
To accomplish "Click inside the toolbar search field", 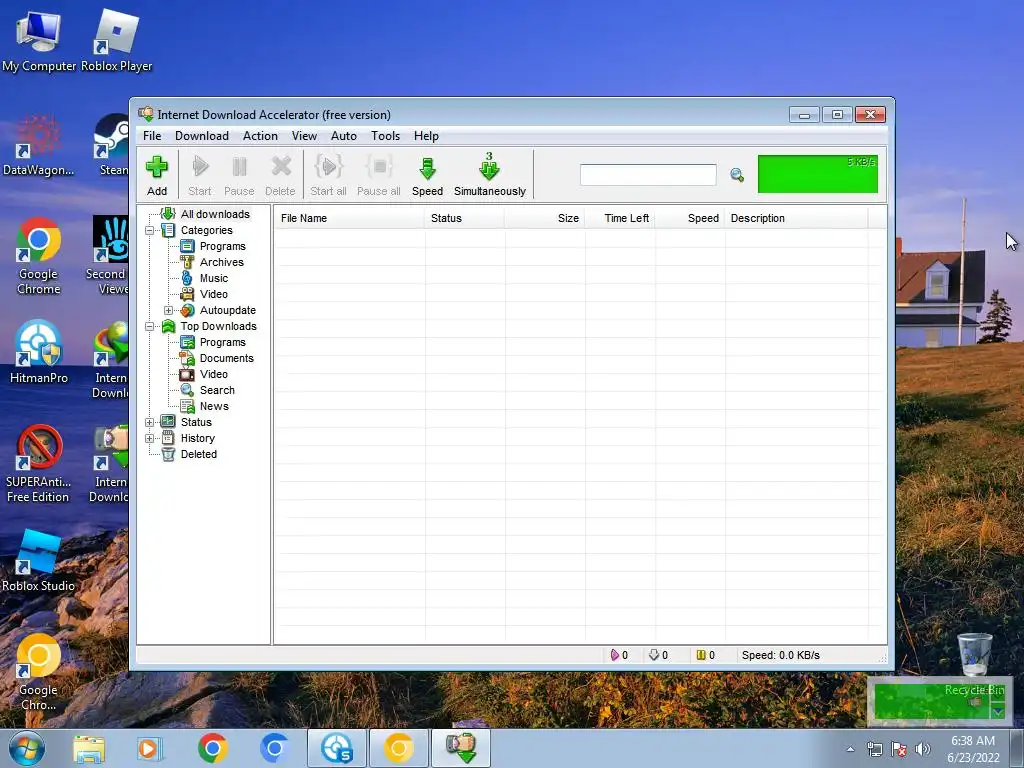I will coord(648,174).
